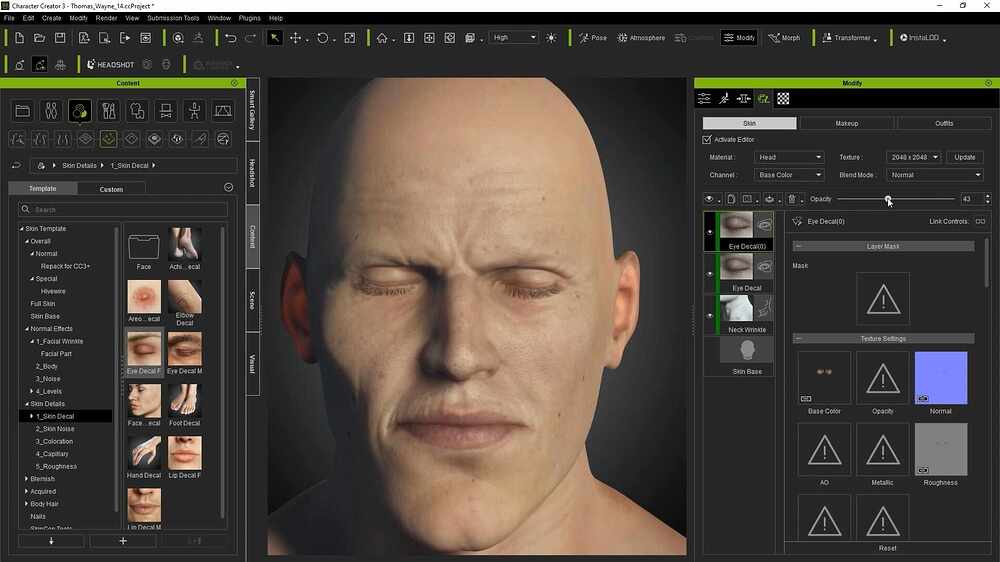Click the delete layer trash icon

click(x=792, y=199)
